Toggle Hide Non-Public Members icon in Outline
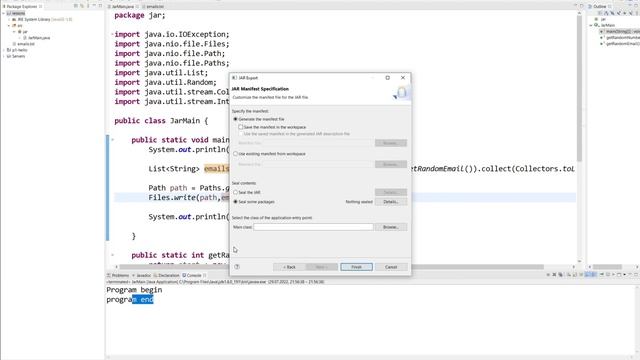Viewport: 640px width, 360px height. [624, 13]
